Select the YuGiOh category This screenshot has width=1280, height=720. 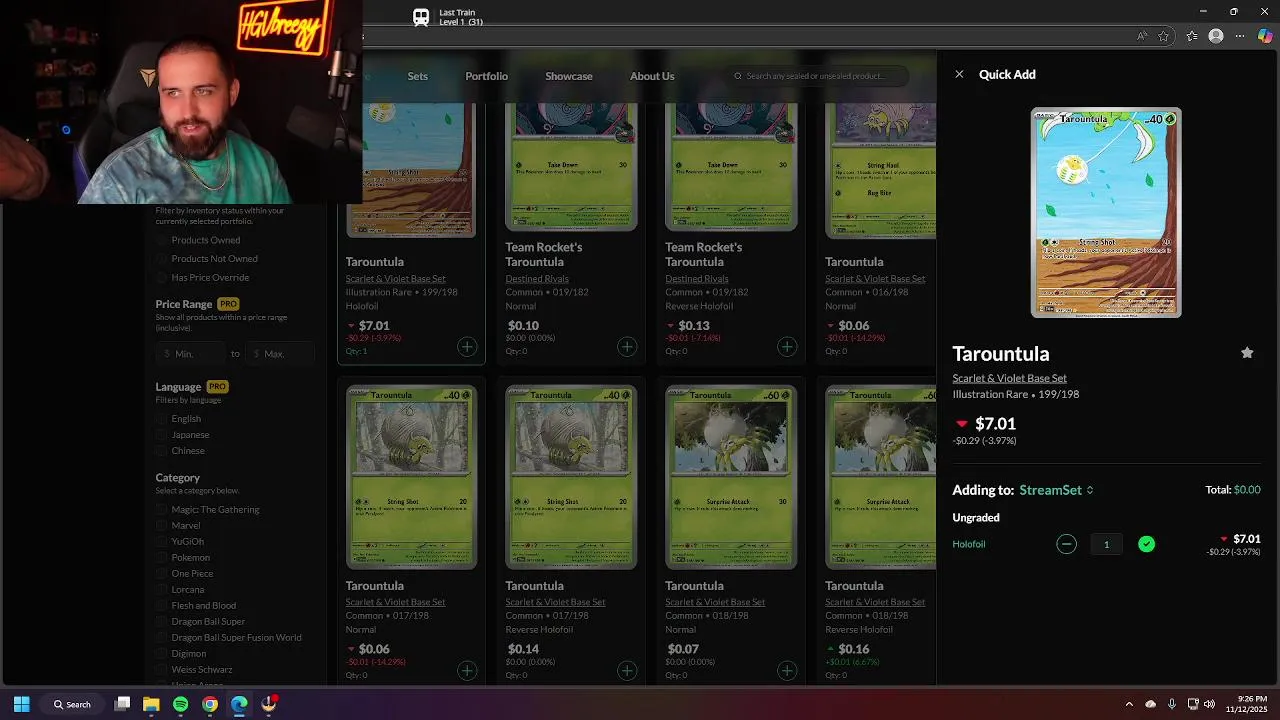tap(161, 542)
